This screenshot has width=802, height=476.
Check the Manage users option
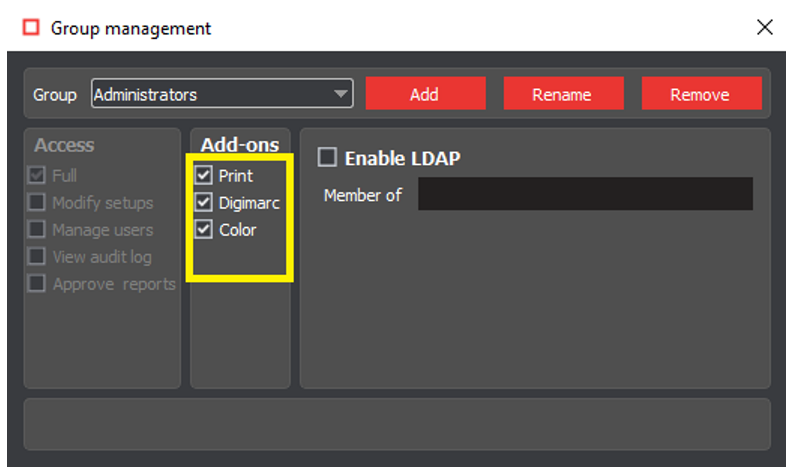tap(37, 229)
